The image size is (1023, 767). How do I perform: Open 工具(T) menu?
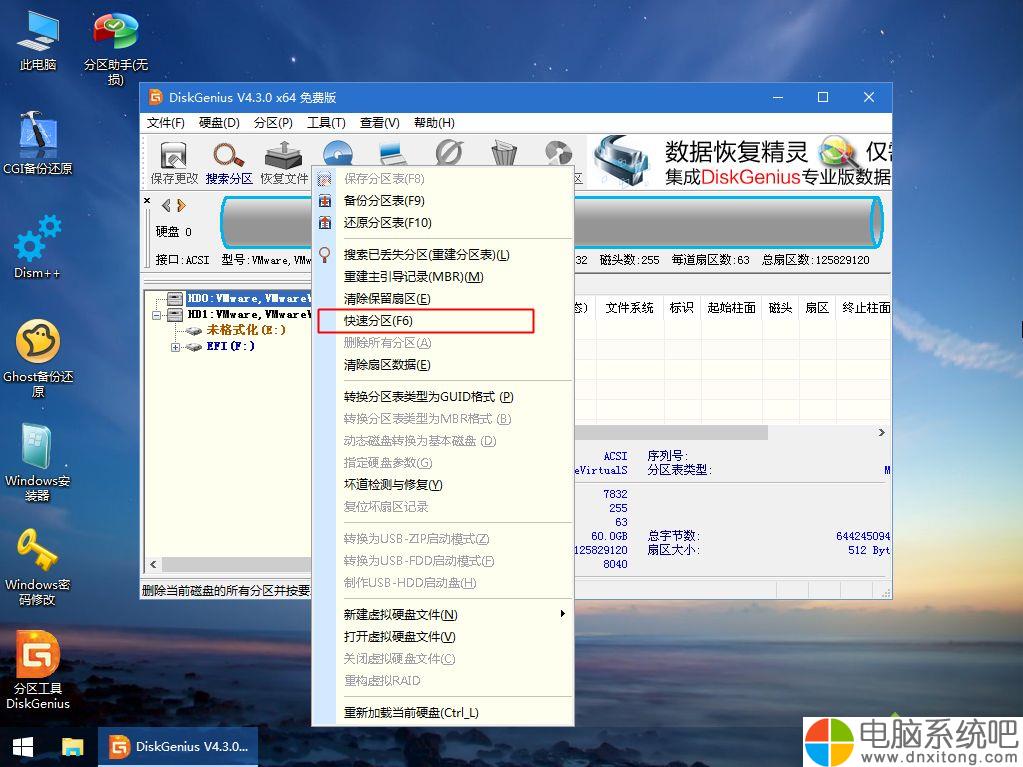326,123
